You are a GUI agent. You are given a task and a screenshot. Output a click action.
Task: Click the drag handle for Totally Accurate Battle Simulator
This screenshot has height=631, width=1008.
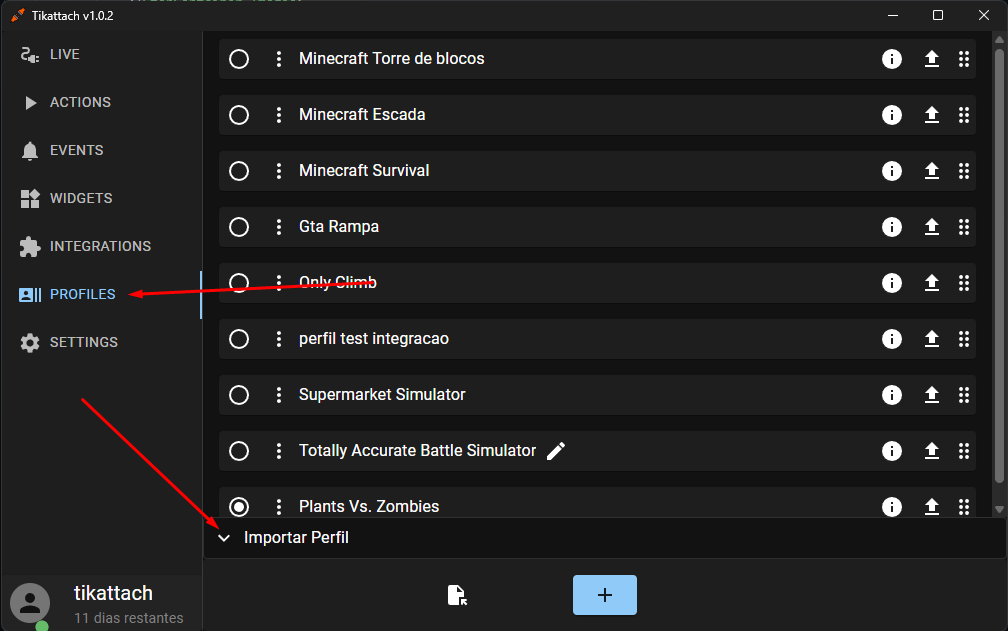pos(964,451)
